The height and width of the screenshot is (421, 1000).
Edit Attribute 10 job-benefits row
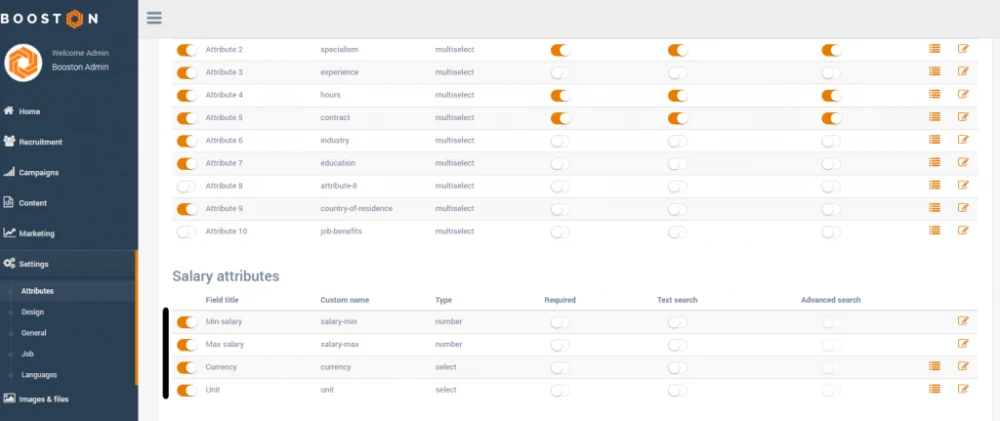pyautogui.click(x=963, y=230)
